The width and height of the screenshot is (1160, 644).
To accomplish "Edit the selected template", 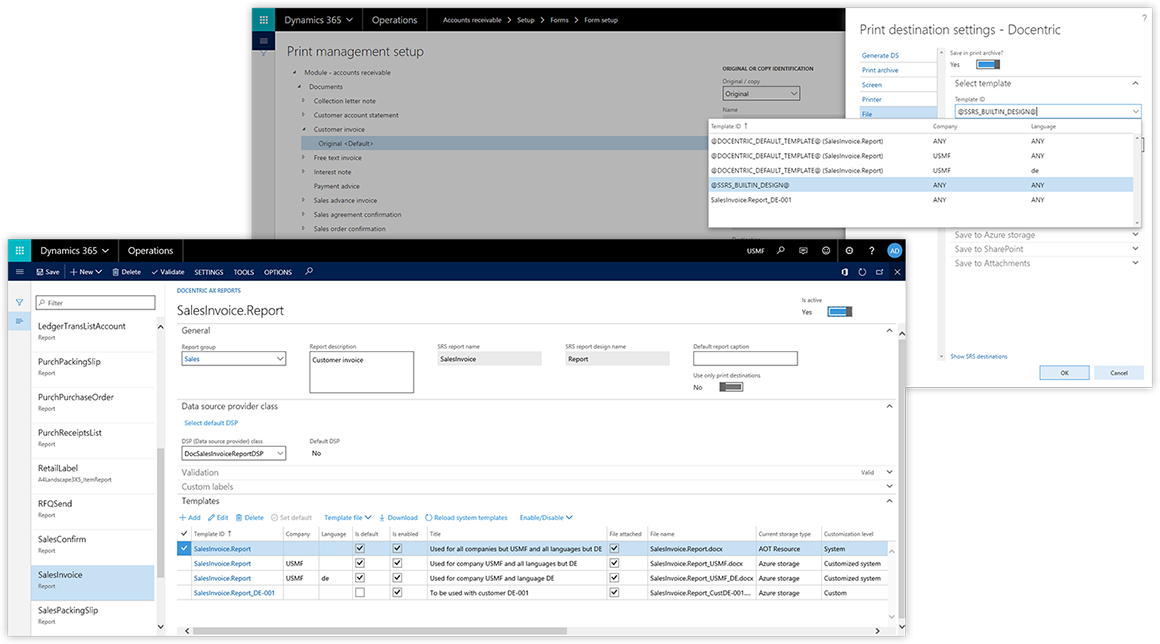I will (218, 518).
